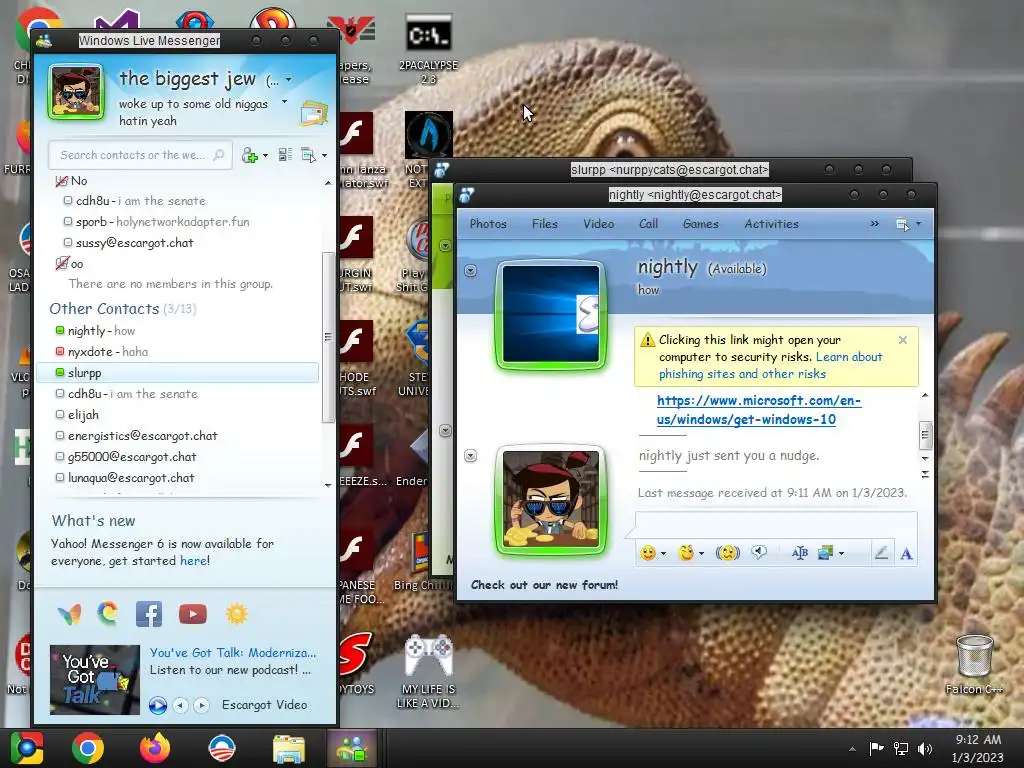
Task: Open Firefox from the taskbar
Action: pyautogui.click(x=155, y=748)
